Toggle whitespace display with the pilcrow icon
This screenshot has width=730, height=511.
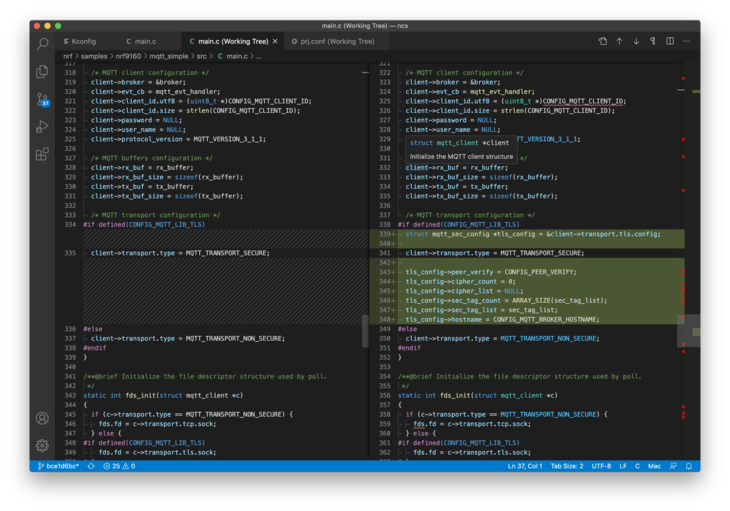tap(653, 41)
